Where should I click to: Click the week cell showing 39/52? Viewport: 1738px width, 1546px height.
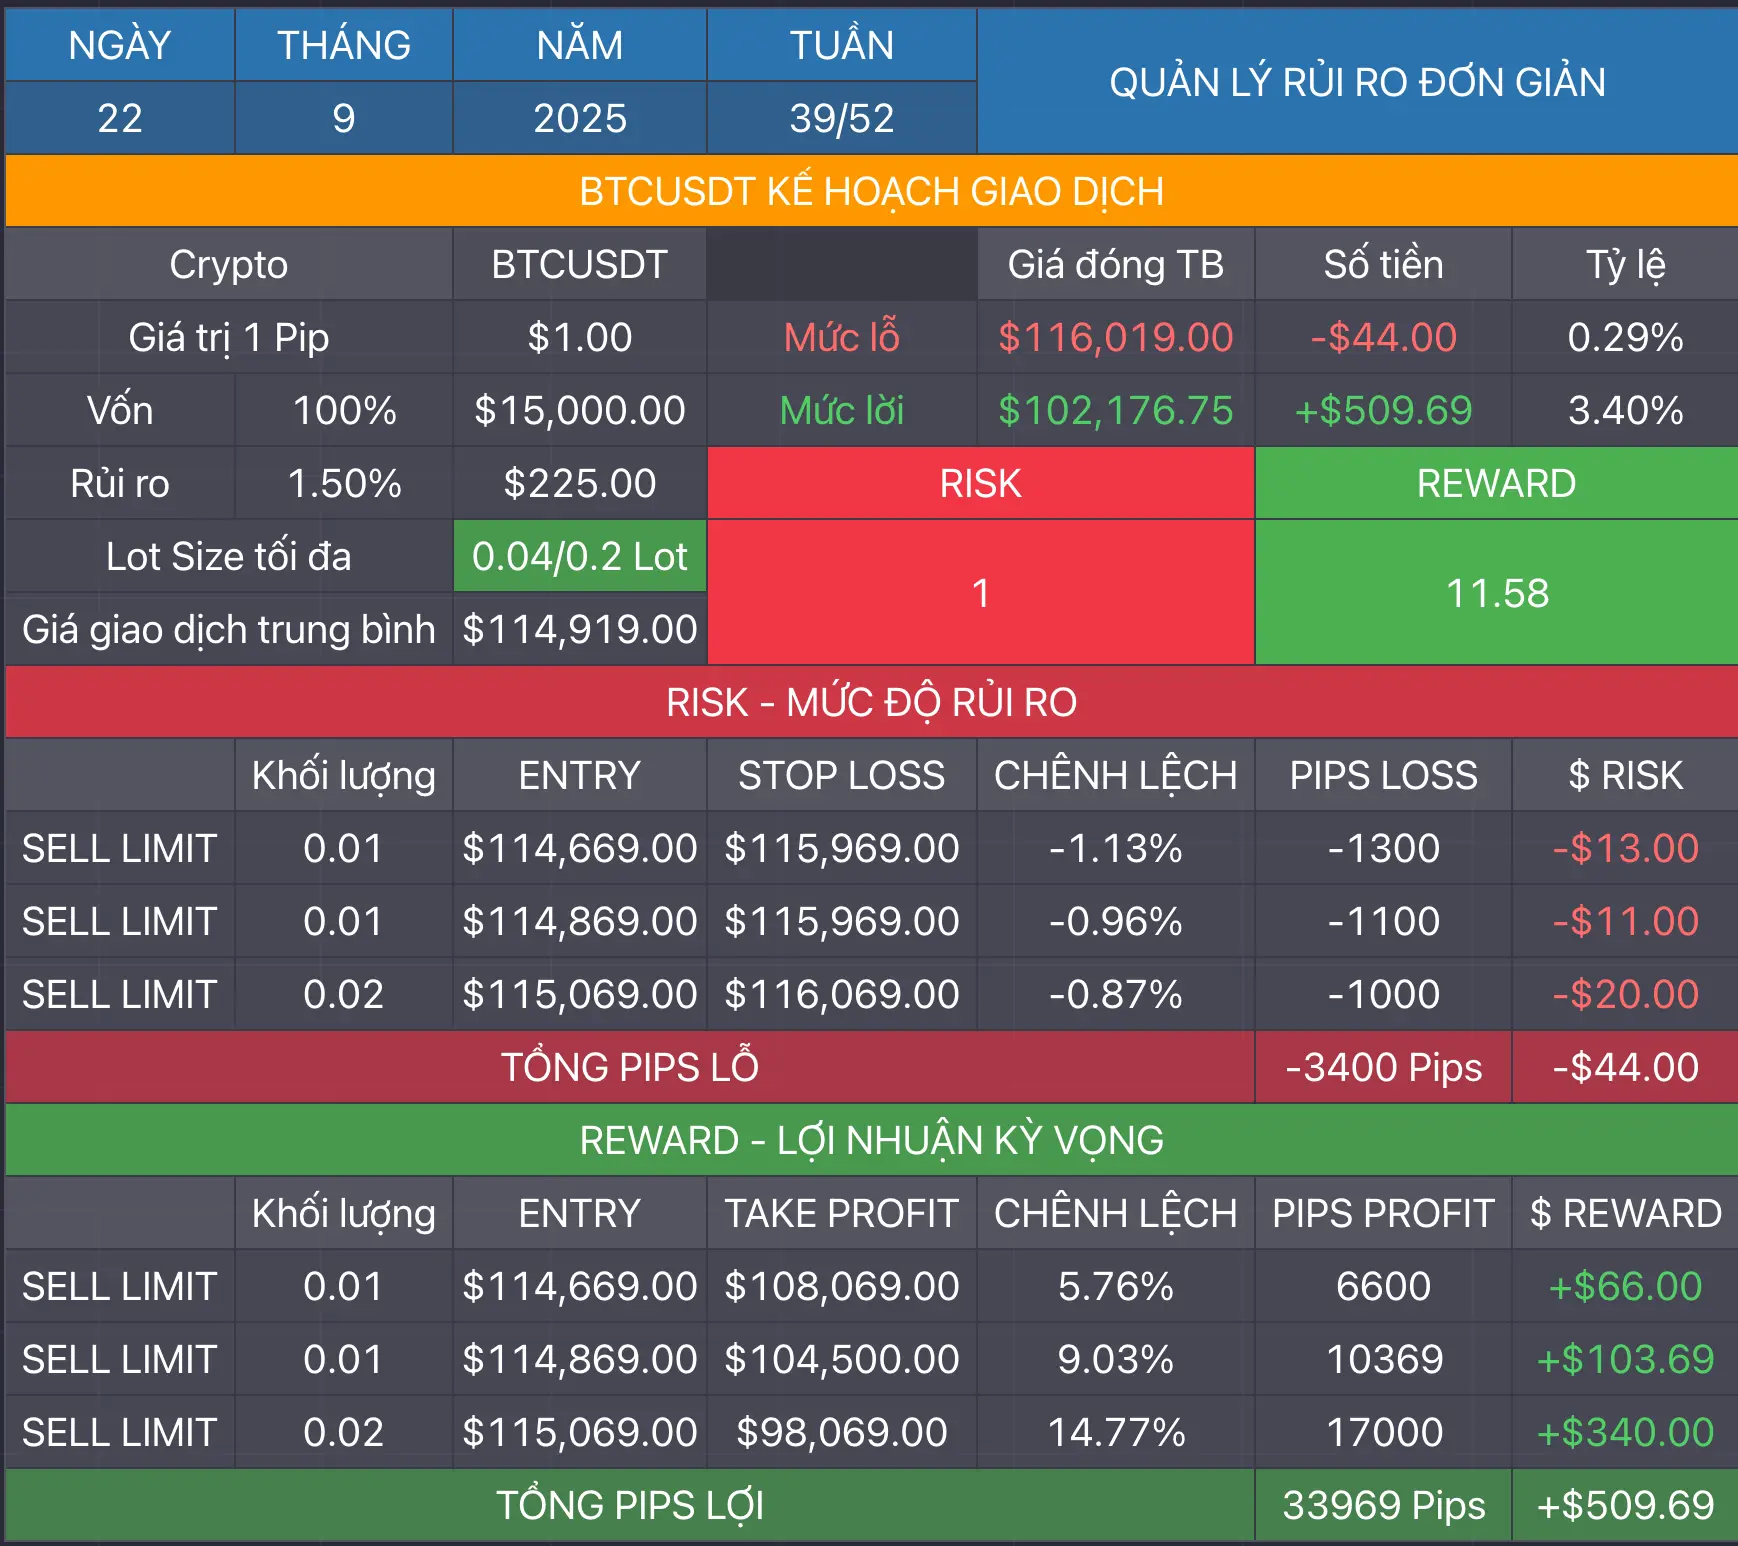(x=841, y=118)
